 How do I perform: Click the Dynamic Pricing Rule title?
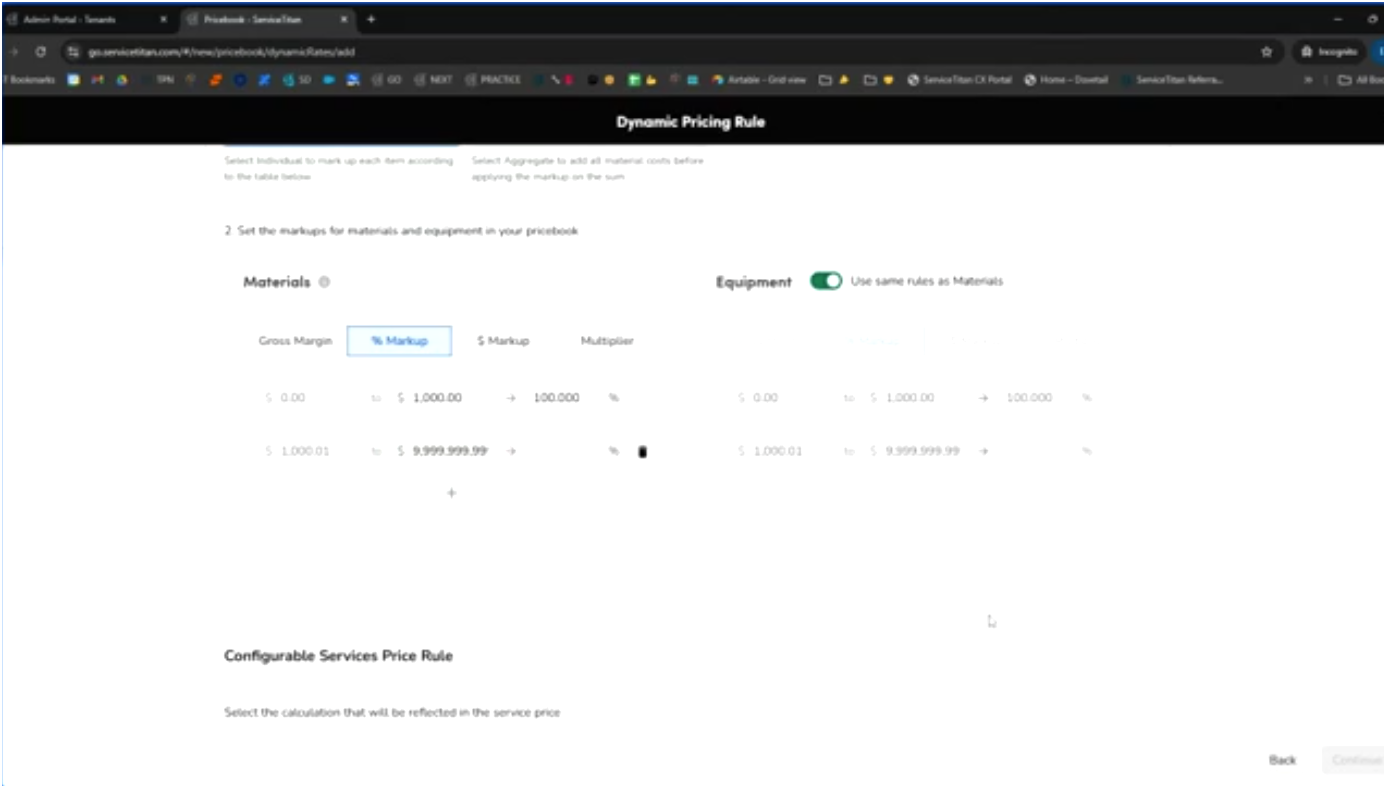pyautogui.click(x=691, y=122)
